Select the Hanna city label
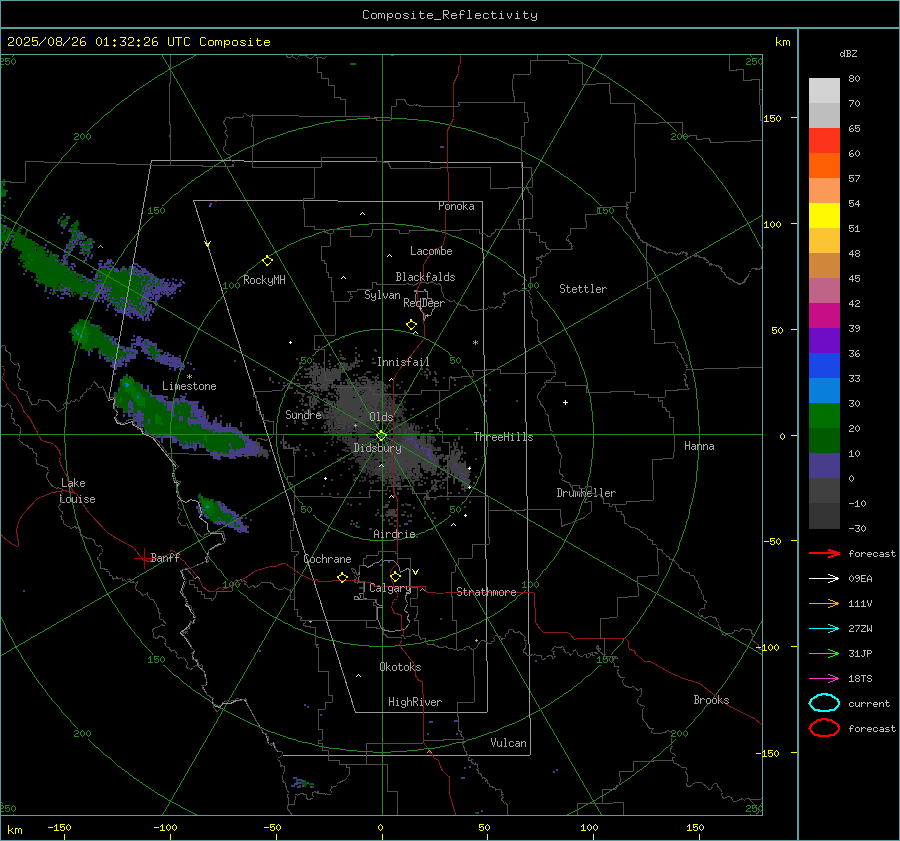900x841 pixels. (699, 446)
